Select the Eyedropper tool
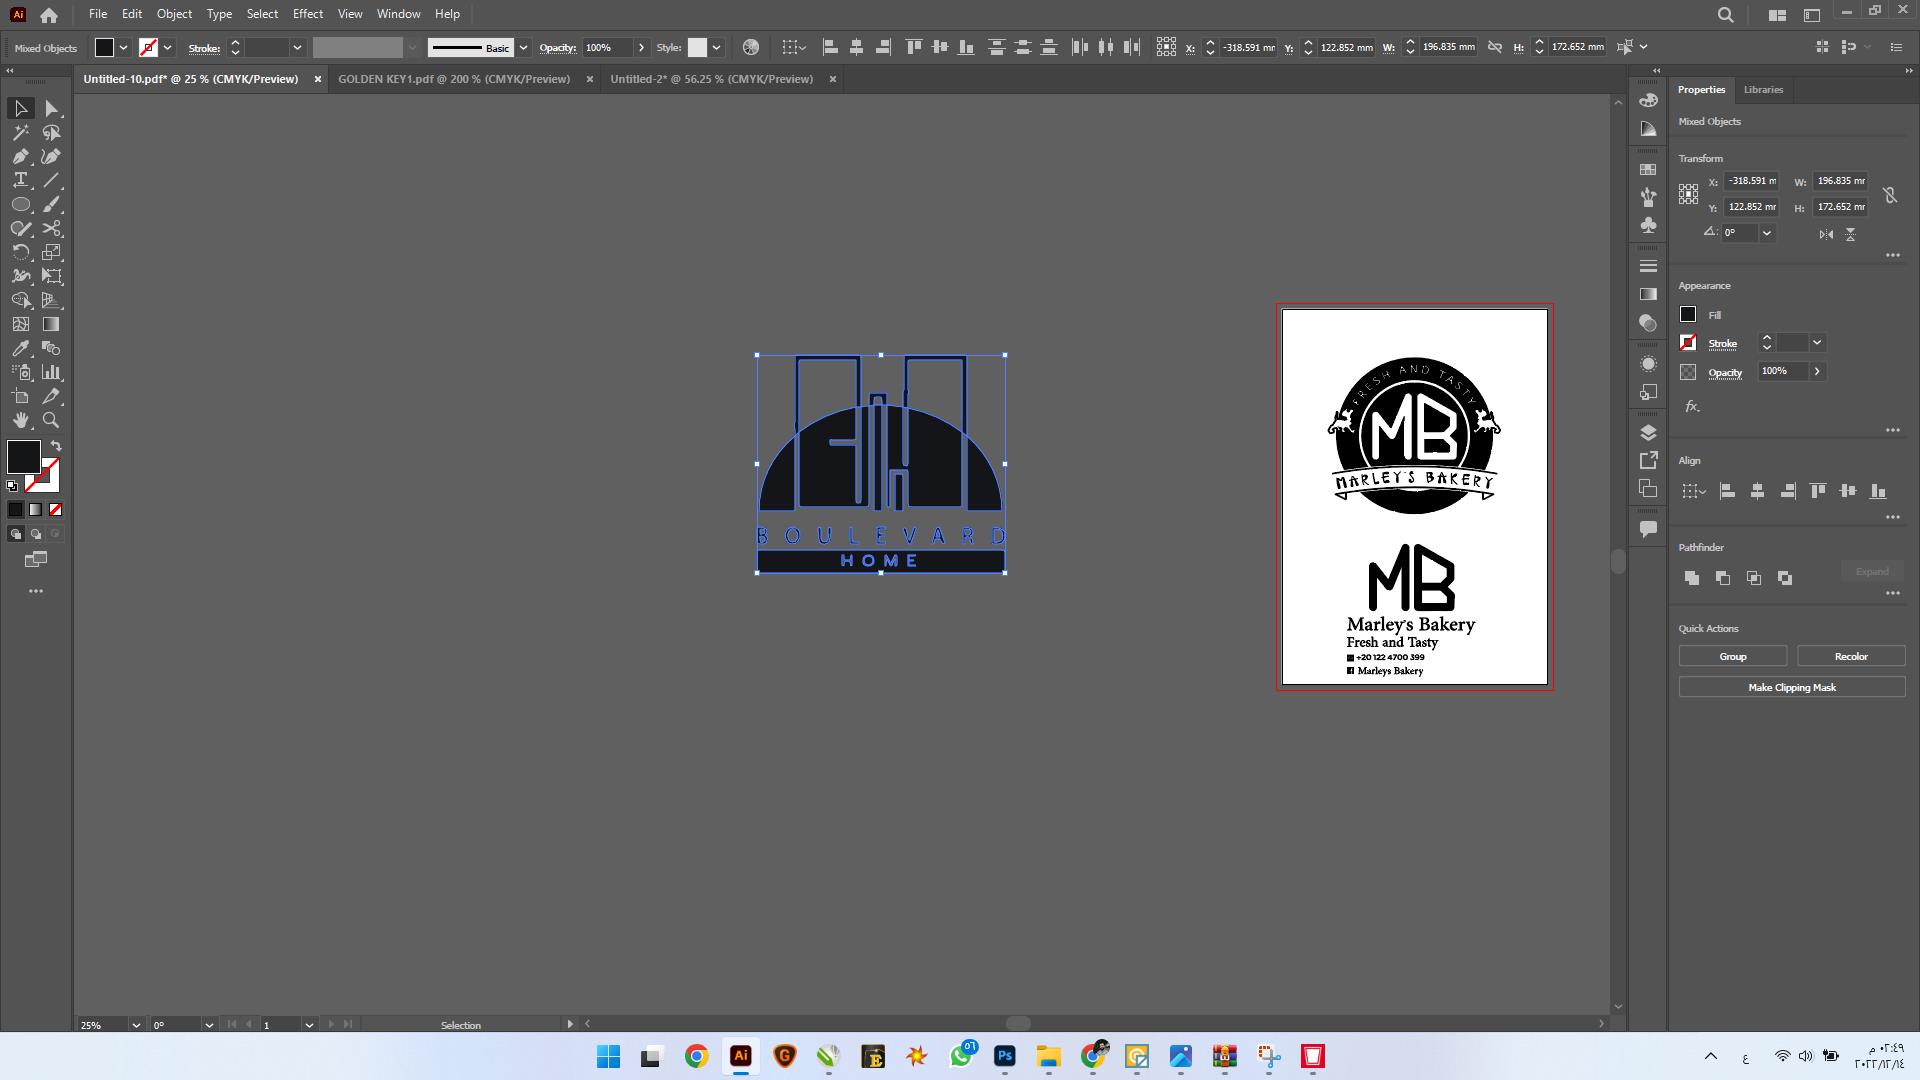The width and height of the screenshot is (1920, 1080). 20,348
